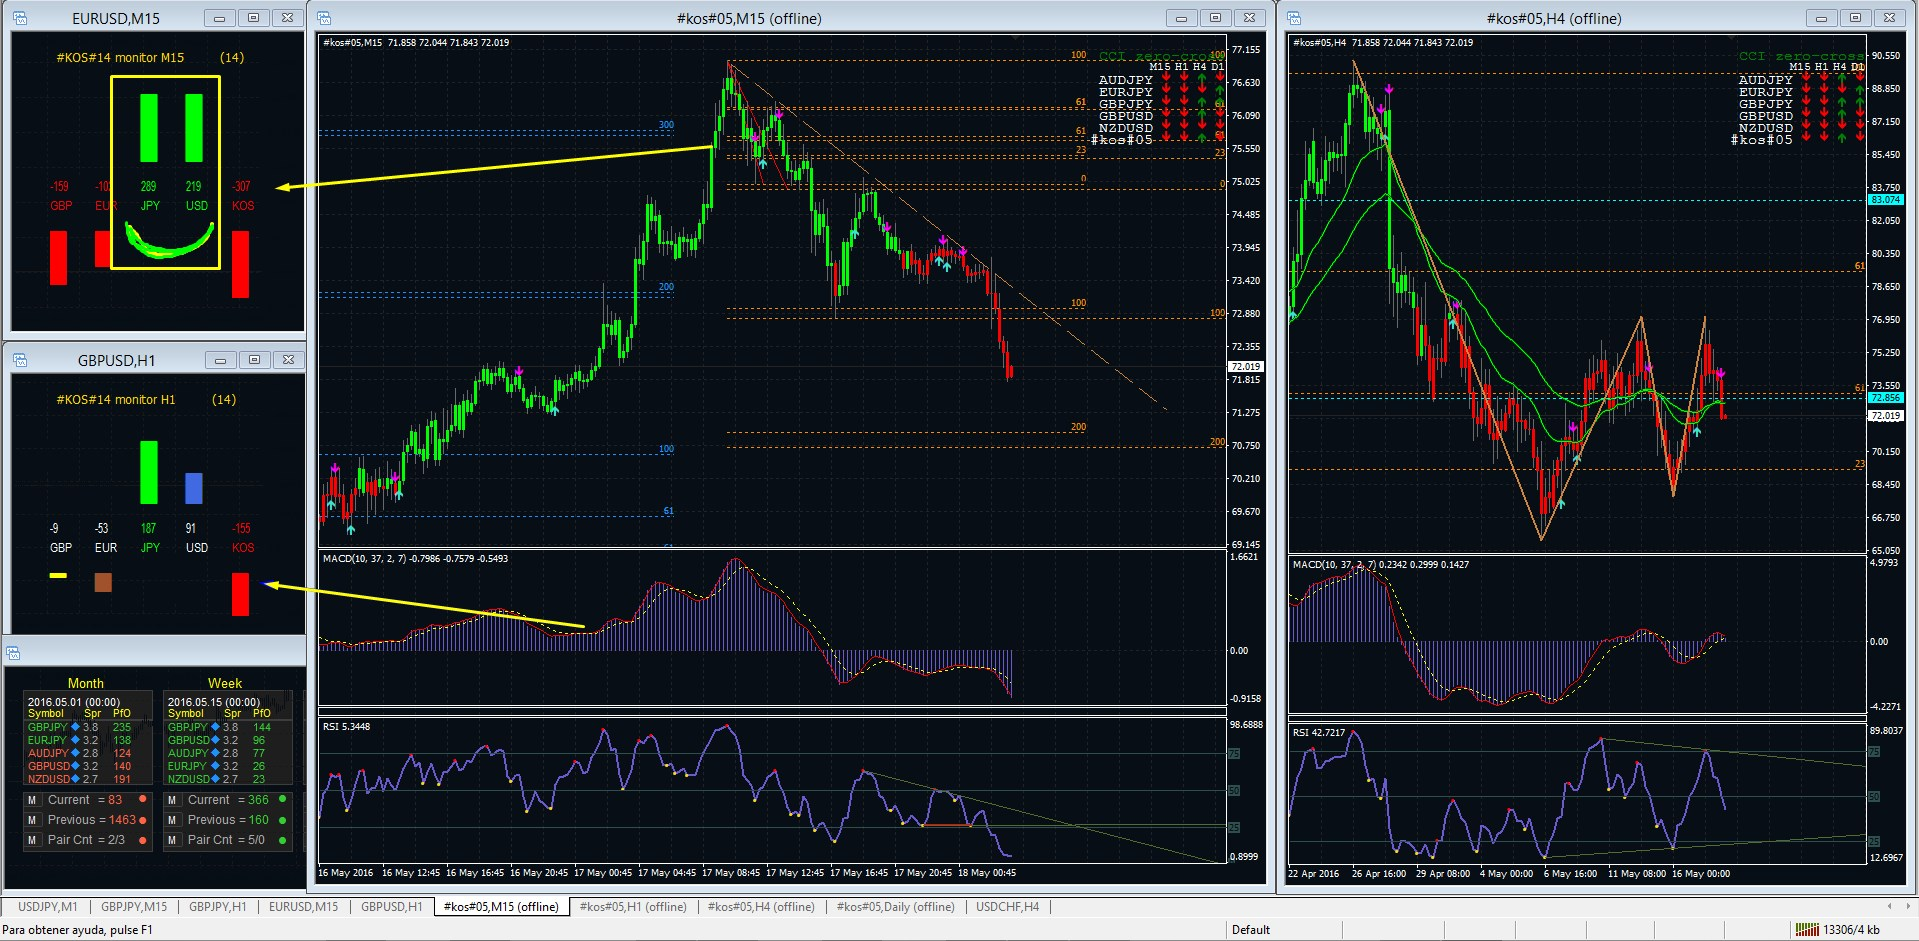The width and height of the screenshot is (1919, 941).
Task: Click the M button beside Month Previous
Action: click(32, 820)
